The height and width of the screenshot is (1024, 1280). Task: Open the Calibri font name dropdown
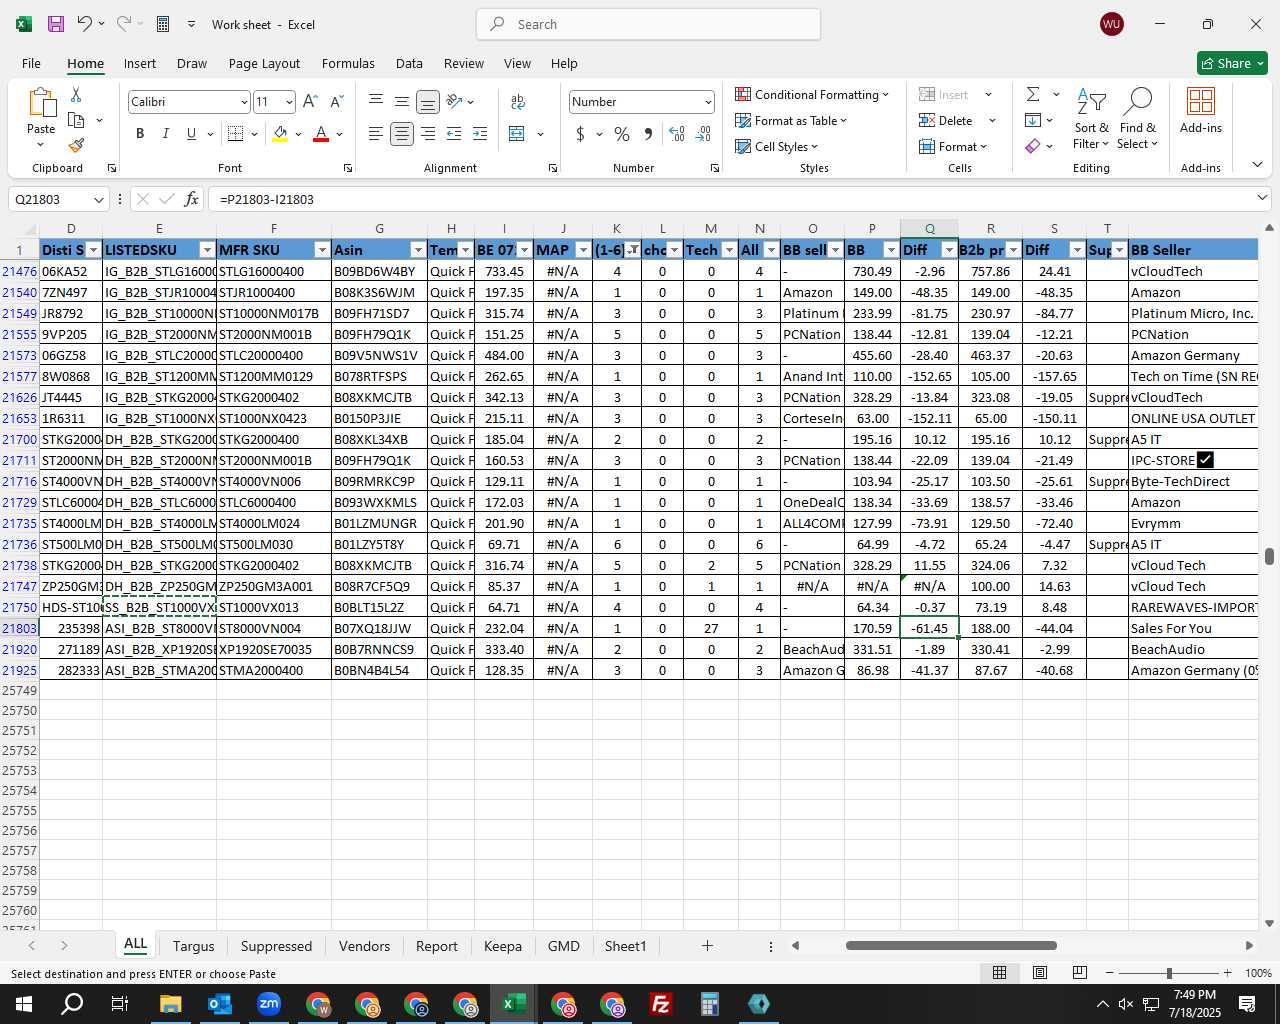(x=243, y=102)
